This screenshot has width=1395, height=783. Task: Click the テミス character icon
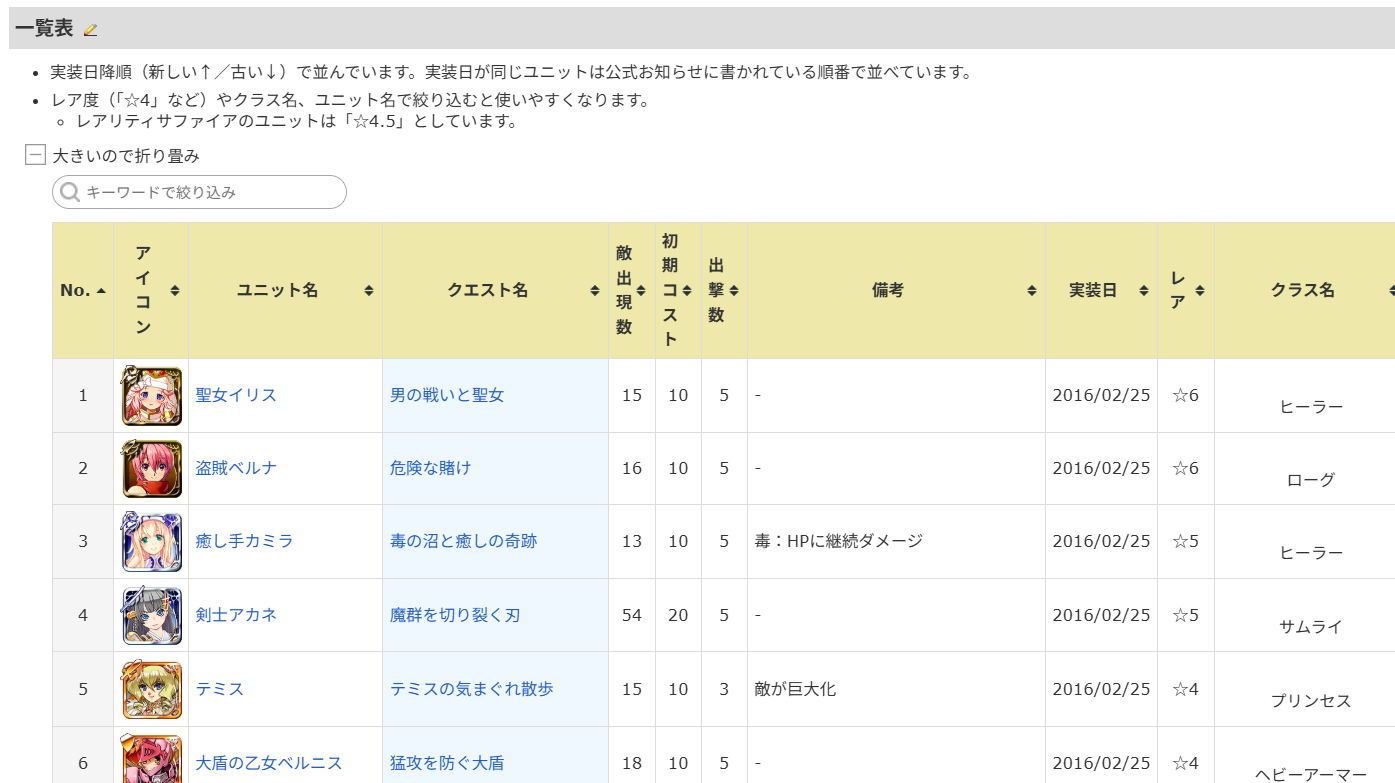tap(151, 689)
